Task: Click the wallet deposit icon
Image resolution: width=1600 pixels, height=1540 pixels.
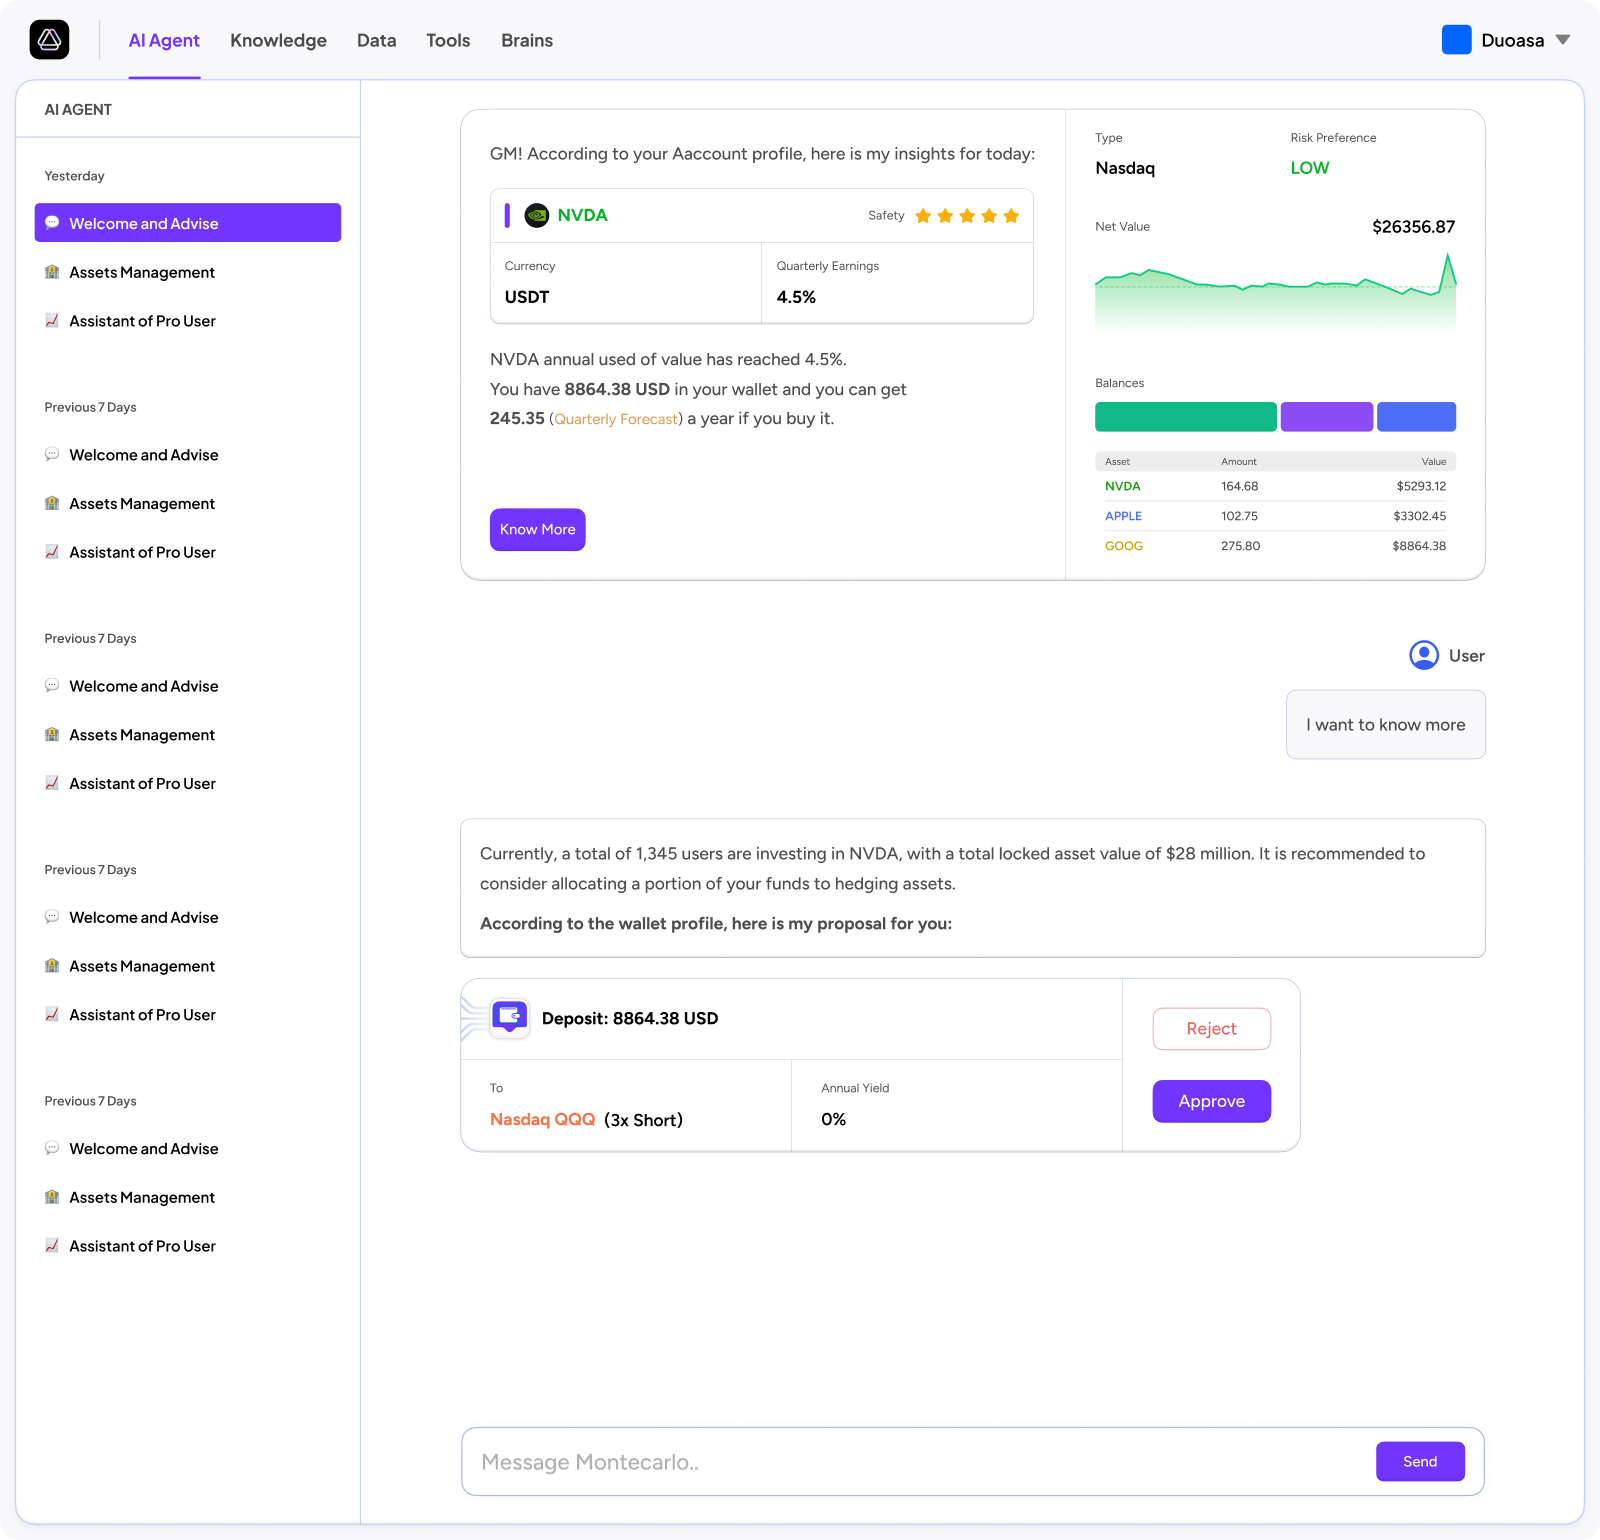Action: click(510, 1018)
